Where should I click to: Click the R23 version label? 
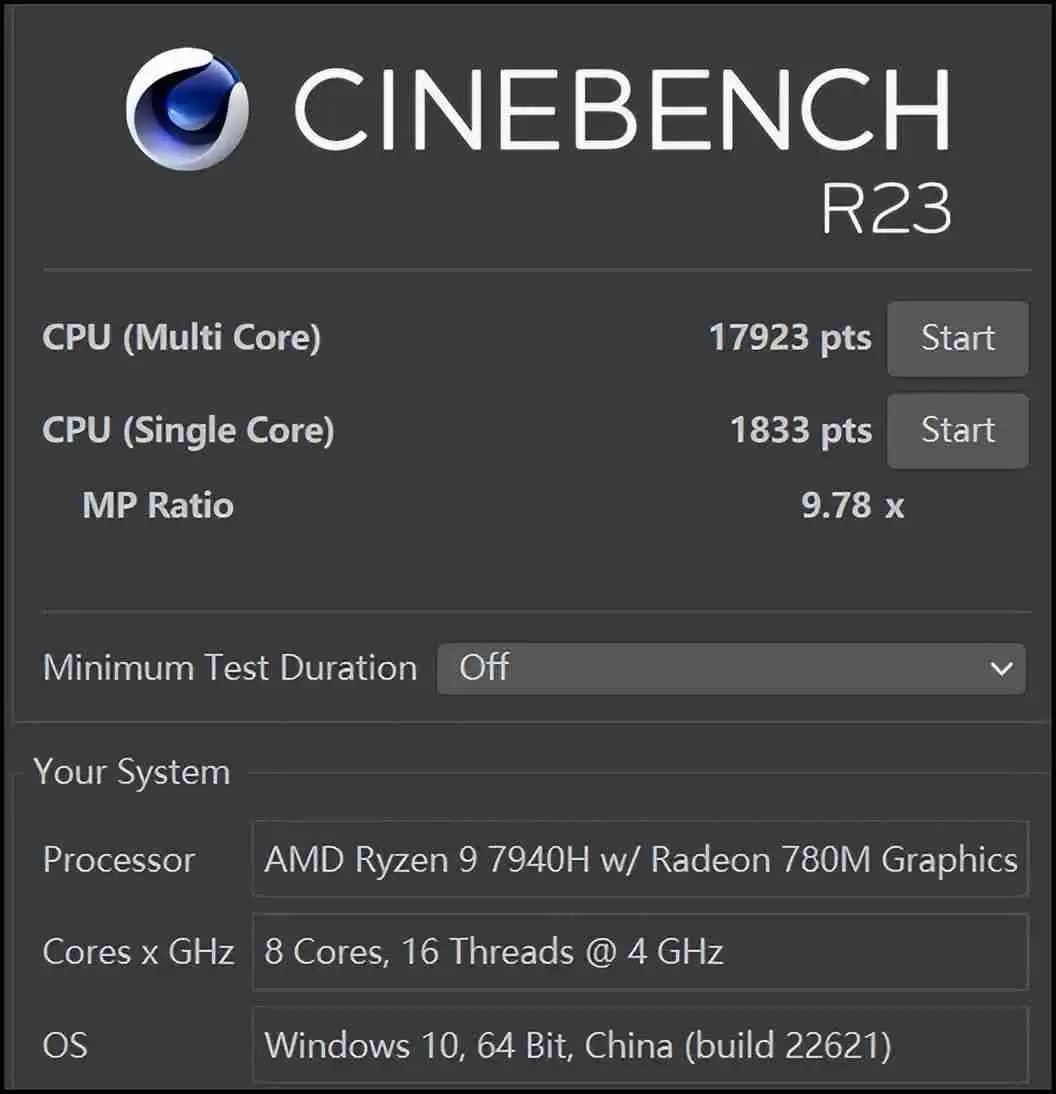tap(884, 207)
